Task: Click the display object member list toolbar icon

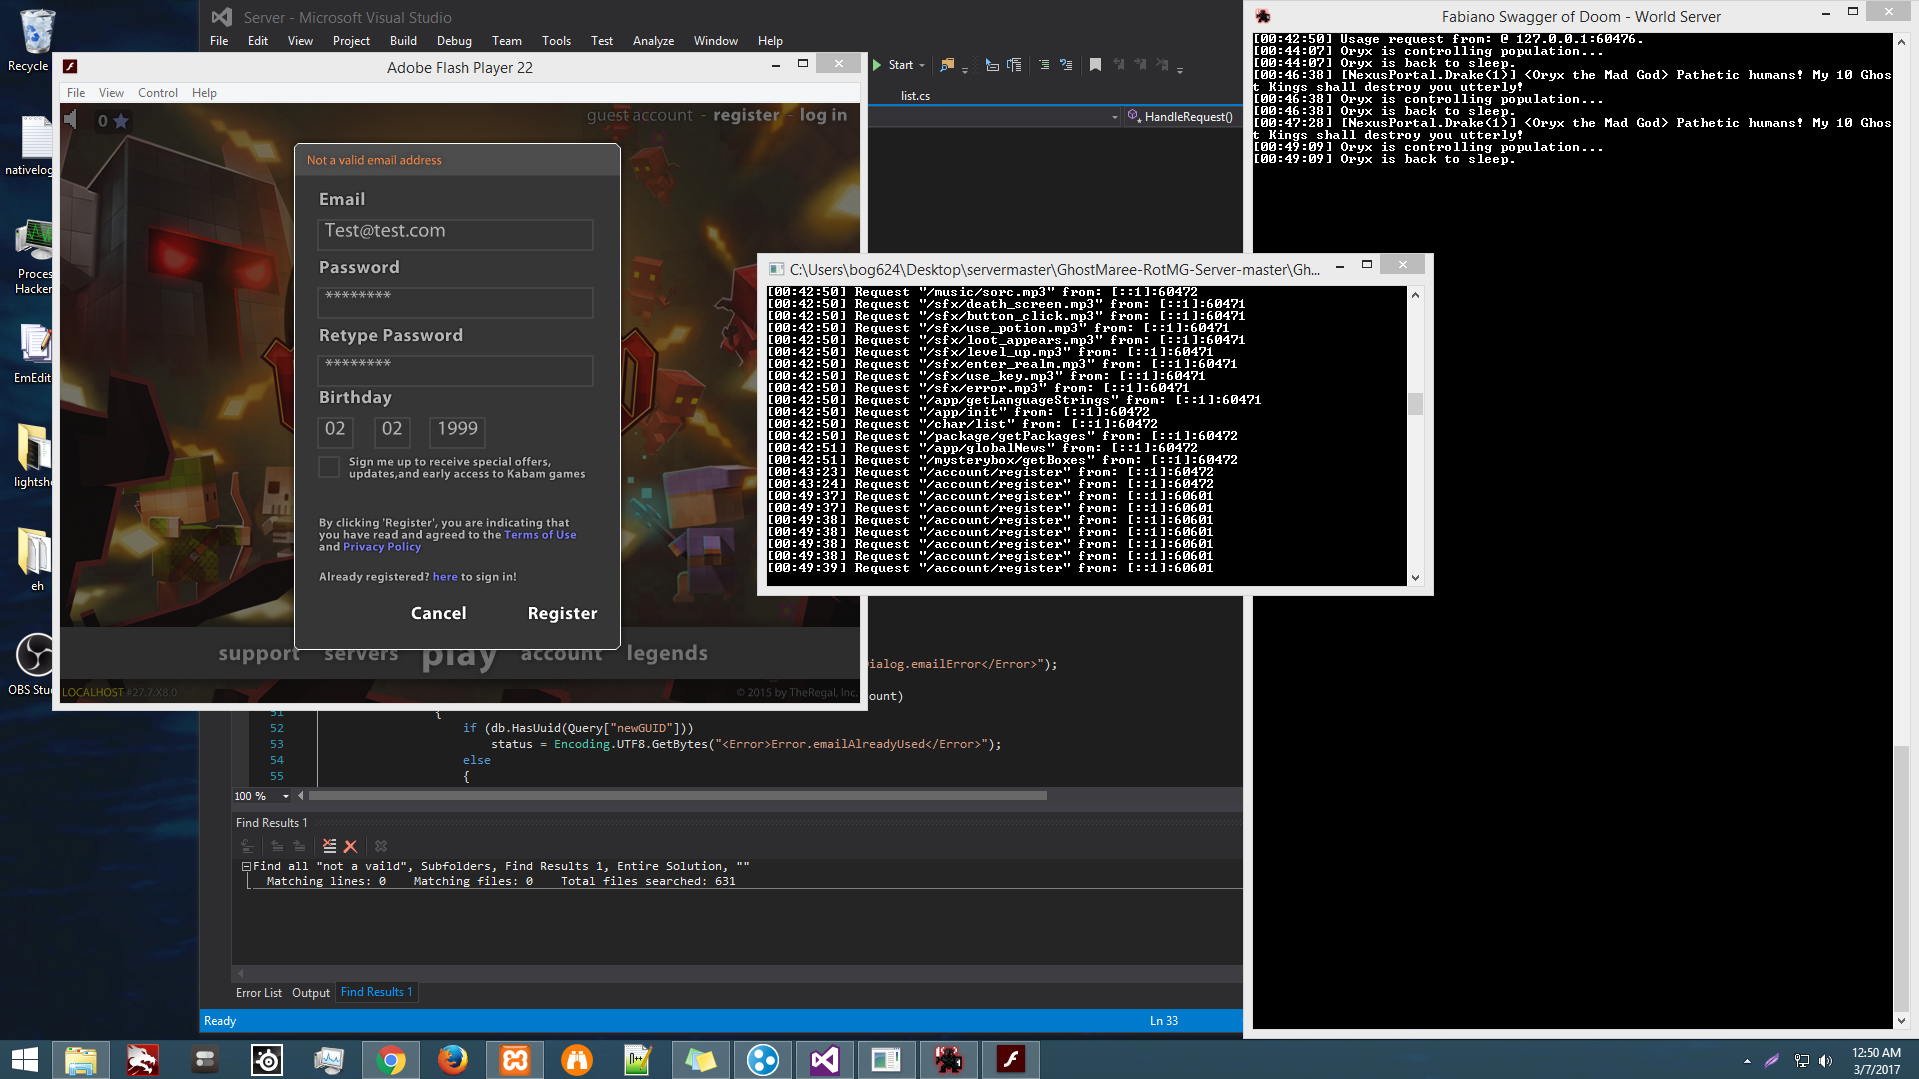Action: [992, 65]
